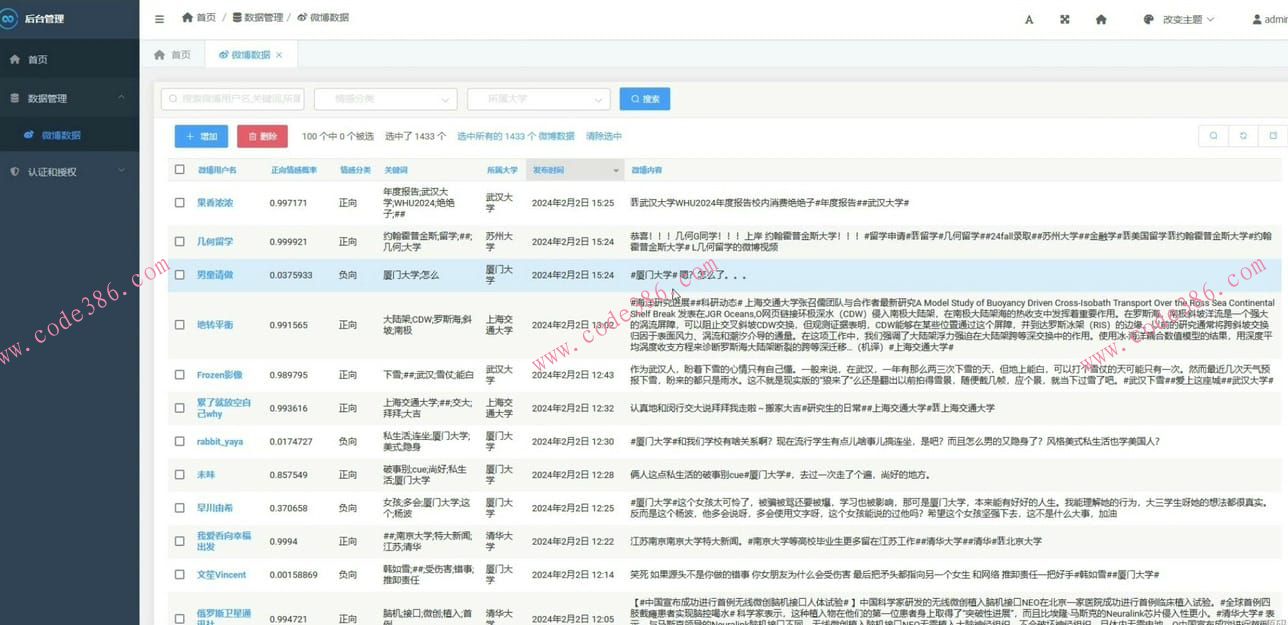This screenshot has height=625, width=1288.
Task: Open the 所属大学 dropdown filter
Action: click(x=538, y=99)
